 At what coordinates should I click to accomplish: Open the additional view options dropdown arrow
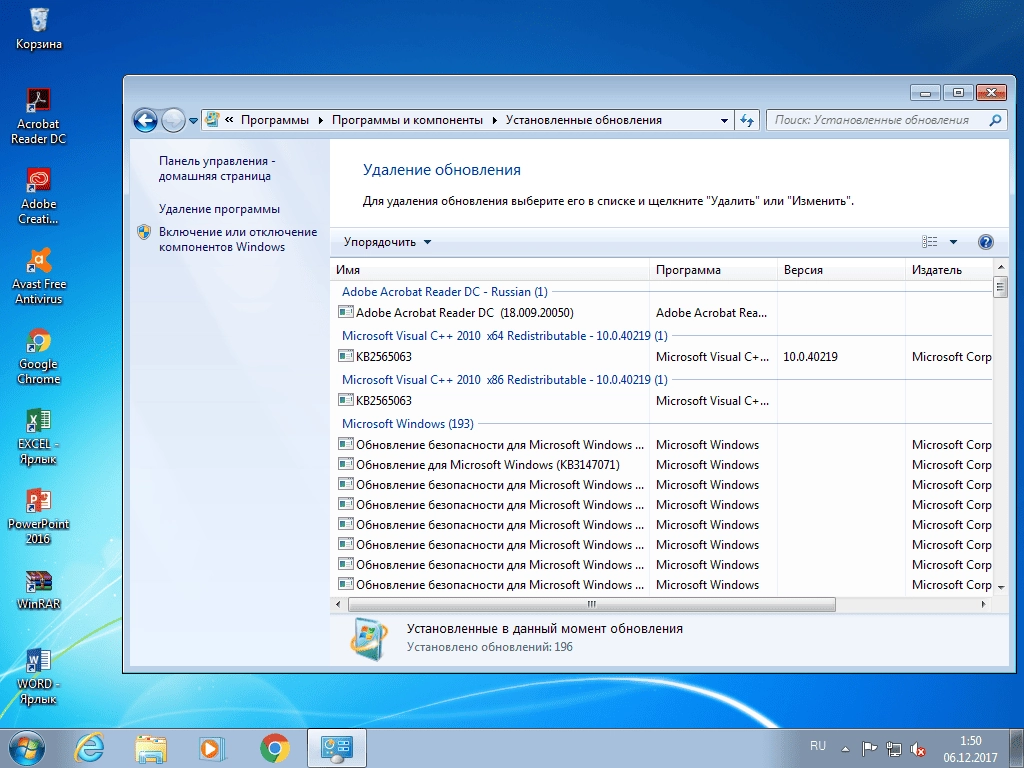pyautogui.click(x=953, y=242)
